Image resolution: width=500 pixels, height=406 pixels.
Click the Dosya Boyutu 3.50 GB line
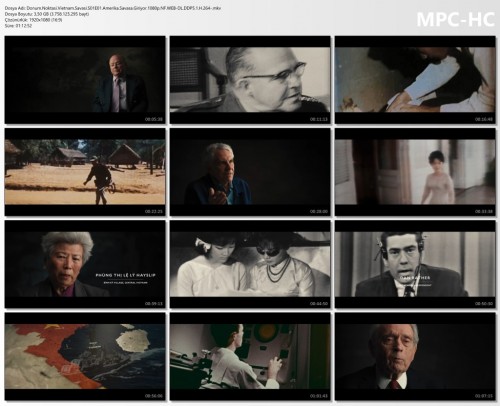(x=47, y=14)
